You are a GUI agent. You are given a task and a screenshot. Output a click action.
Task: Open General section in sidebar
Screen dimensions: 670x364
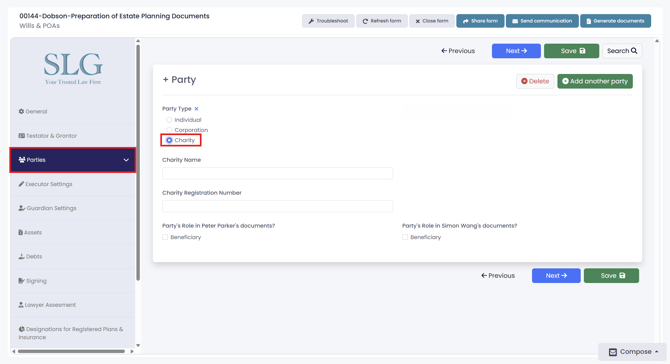[73, 112]
